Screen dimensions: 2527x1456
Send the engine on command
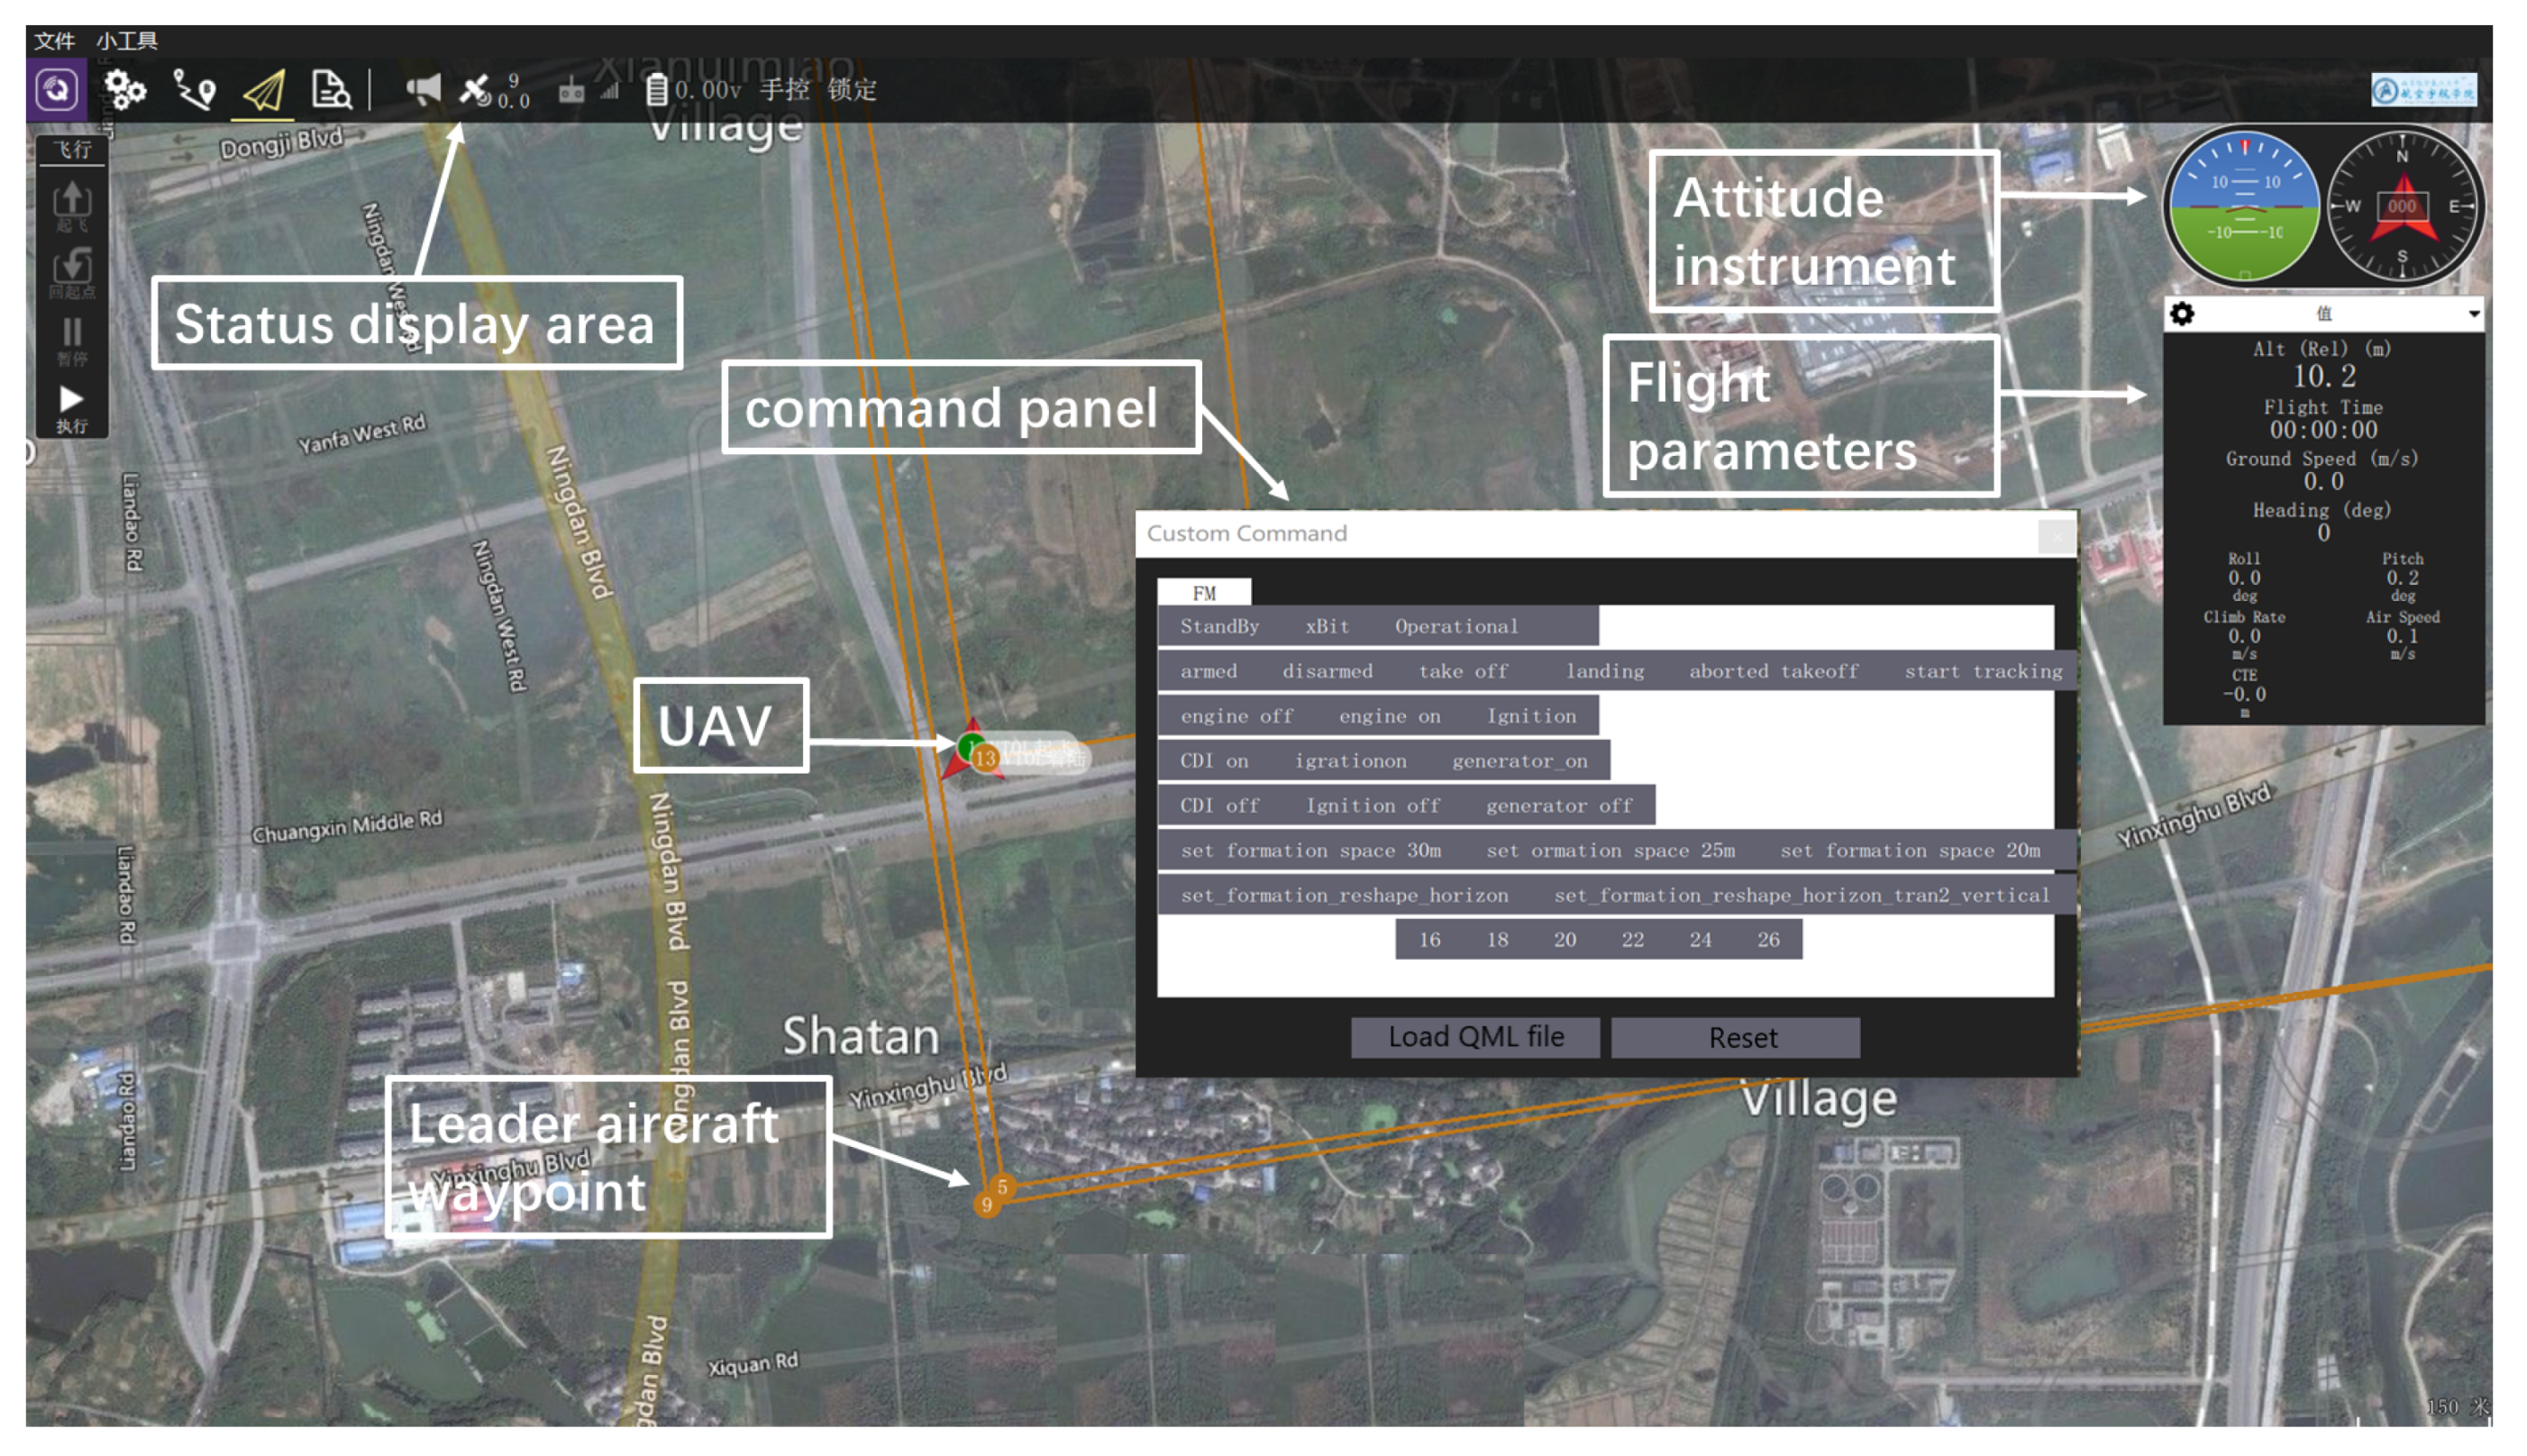[1389, 716]
